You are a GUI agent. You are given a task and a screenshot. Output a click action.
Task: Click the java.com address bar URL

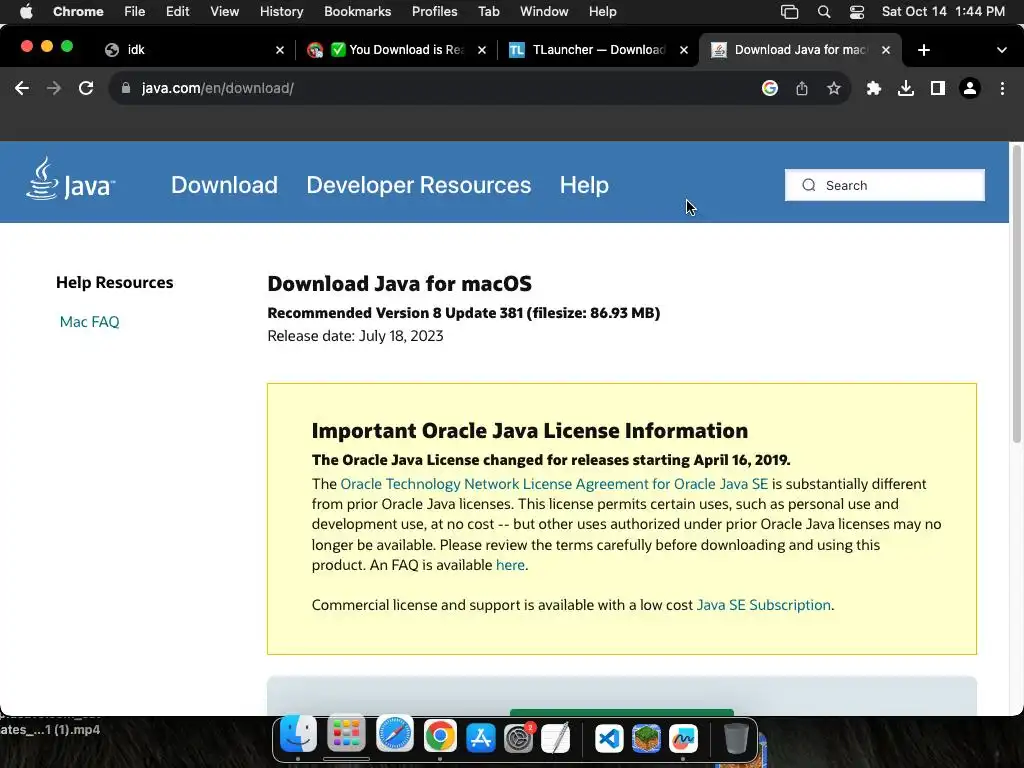pos(217,88)
